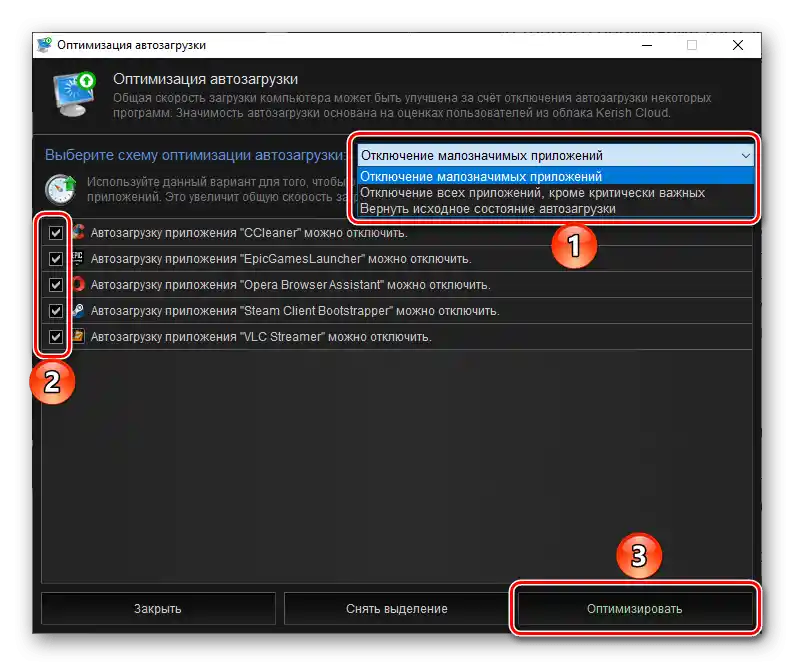
Task: Click the Opera browser icon
Action: (78, 284)
